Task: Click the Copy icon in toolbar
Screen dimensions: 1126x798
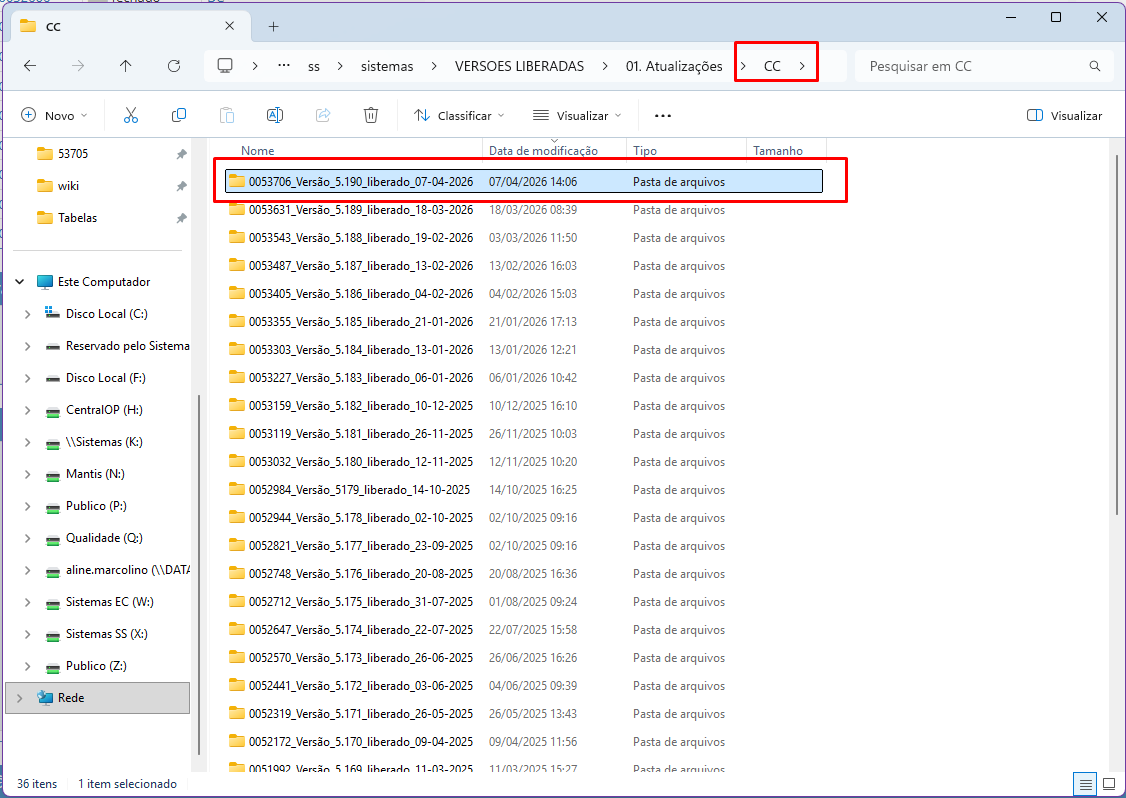Action: tap(179, 115)
